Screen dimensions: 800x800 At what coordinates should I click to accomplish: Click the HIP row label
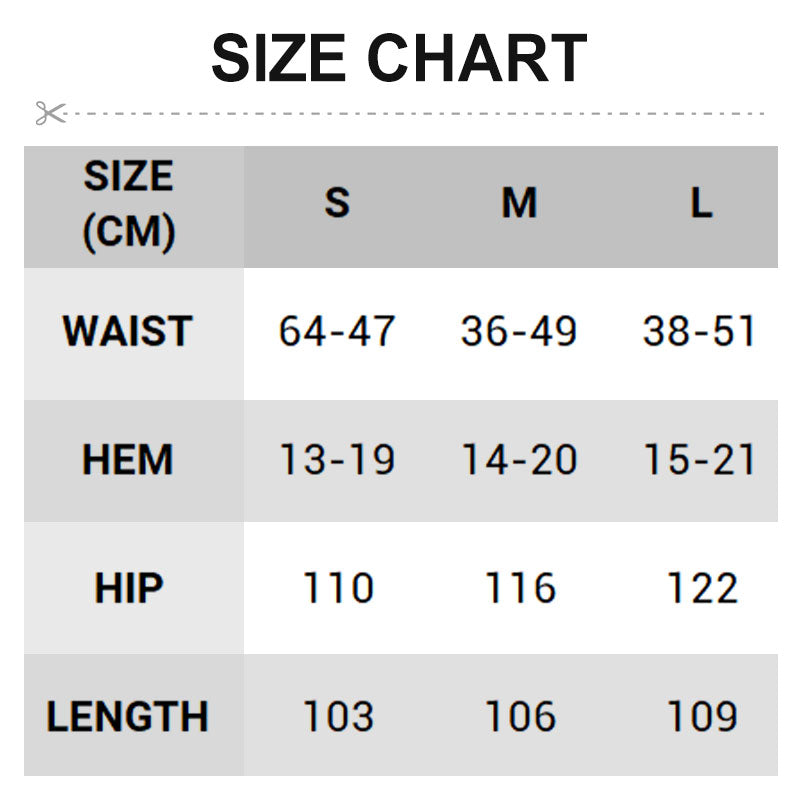pyautogui.click(x=128, y=588)
